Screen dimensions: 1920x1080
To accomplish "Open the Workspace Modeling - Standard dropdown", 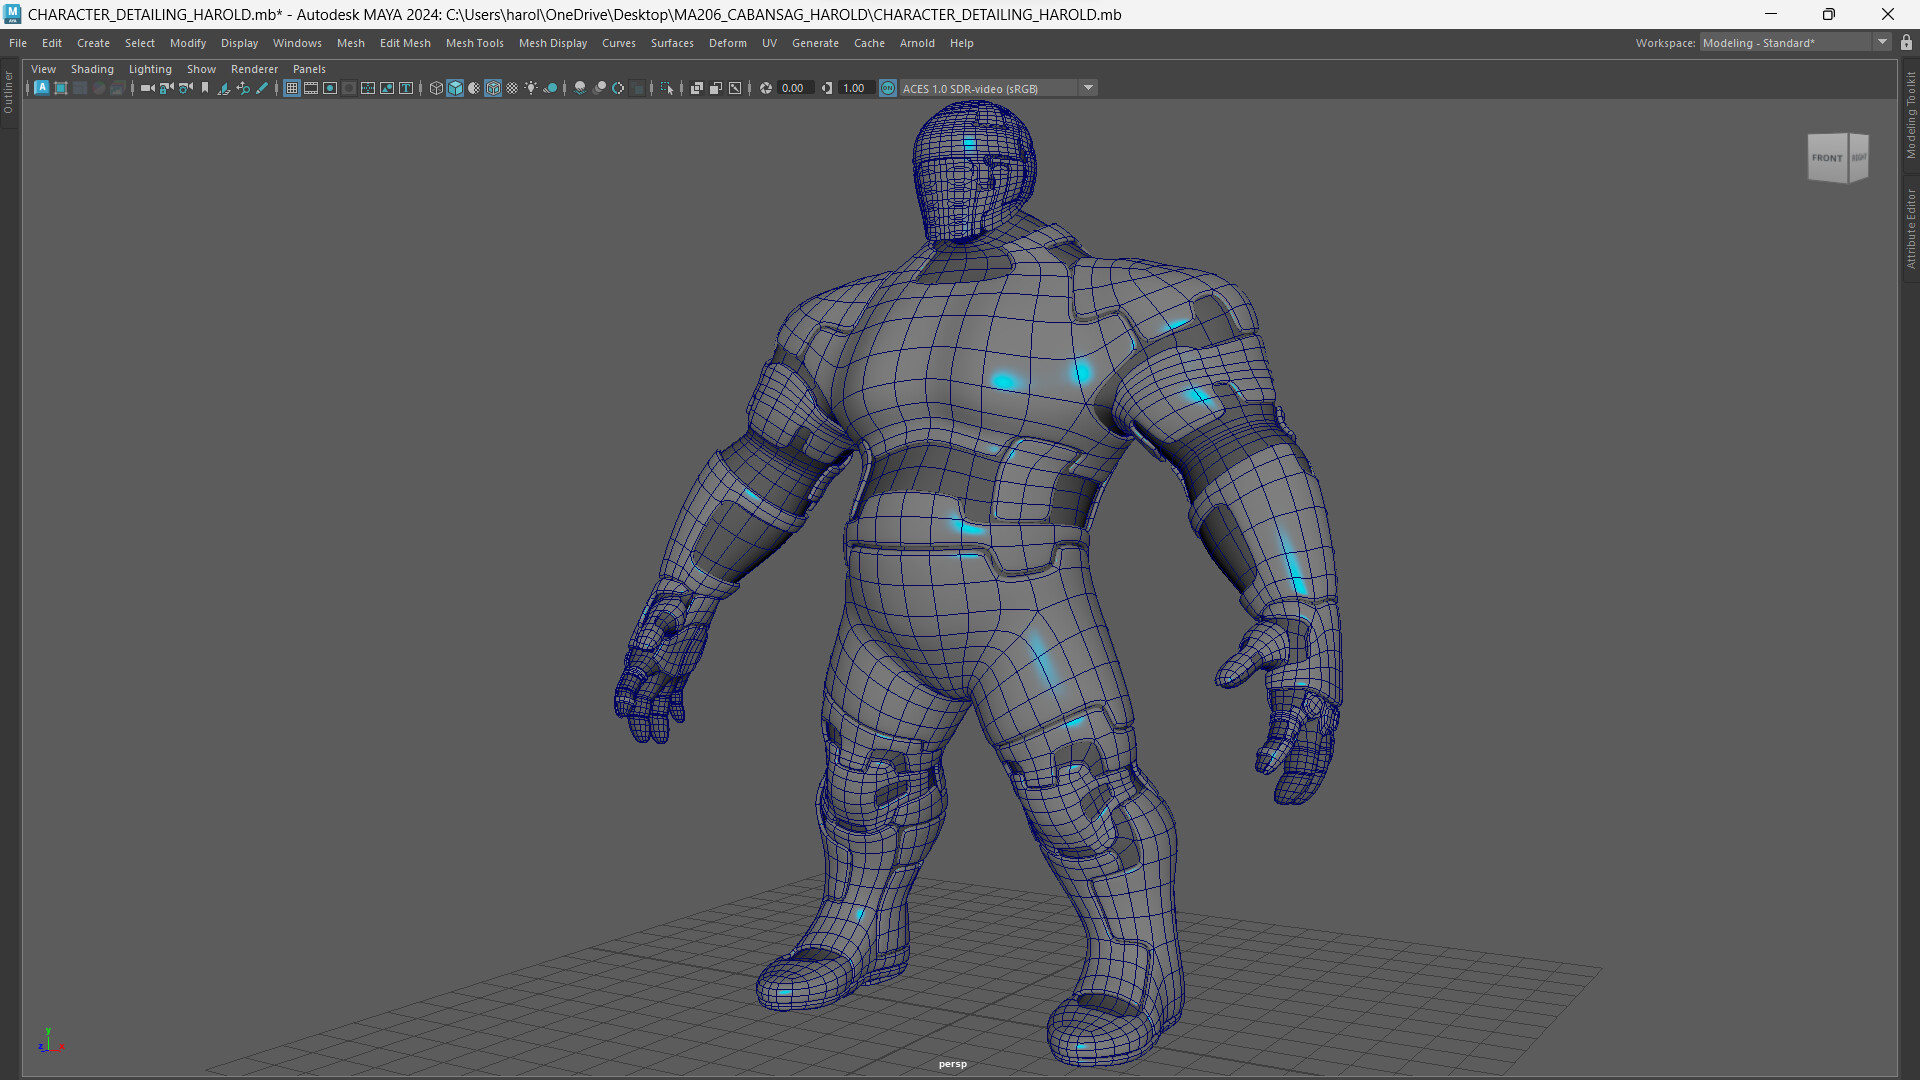I will pyautogui.click(x=1884, y=42).
